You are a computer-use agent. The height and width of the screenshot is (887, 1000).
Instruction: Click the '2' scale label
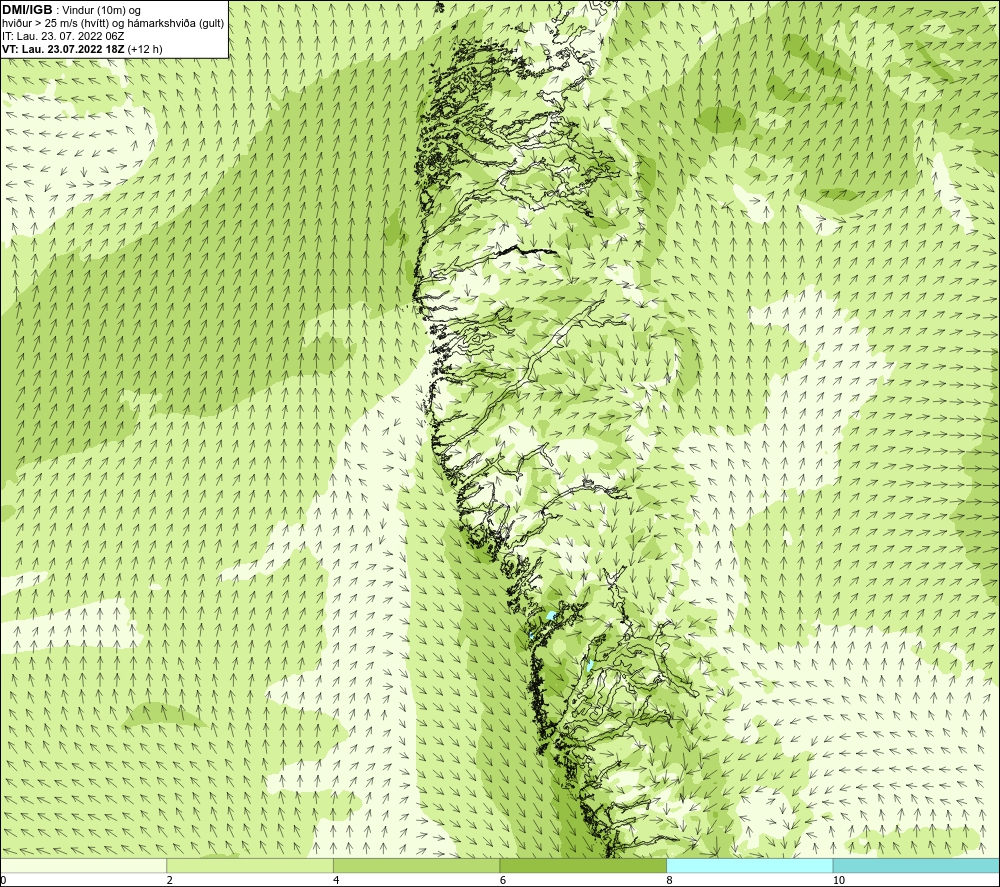pos(170,881)
